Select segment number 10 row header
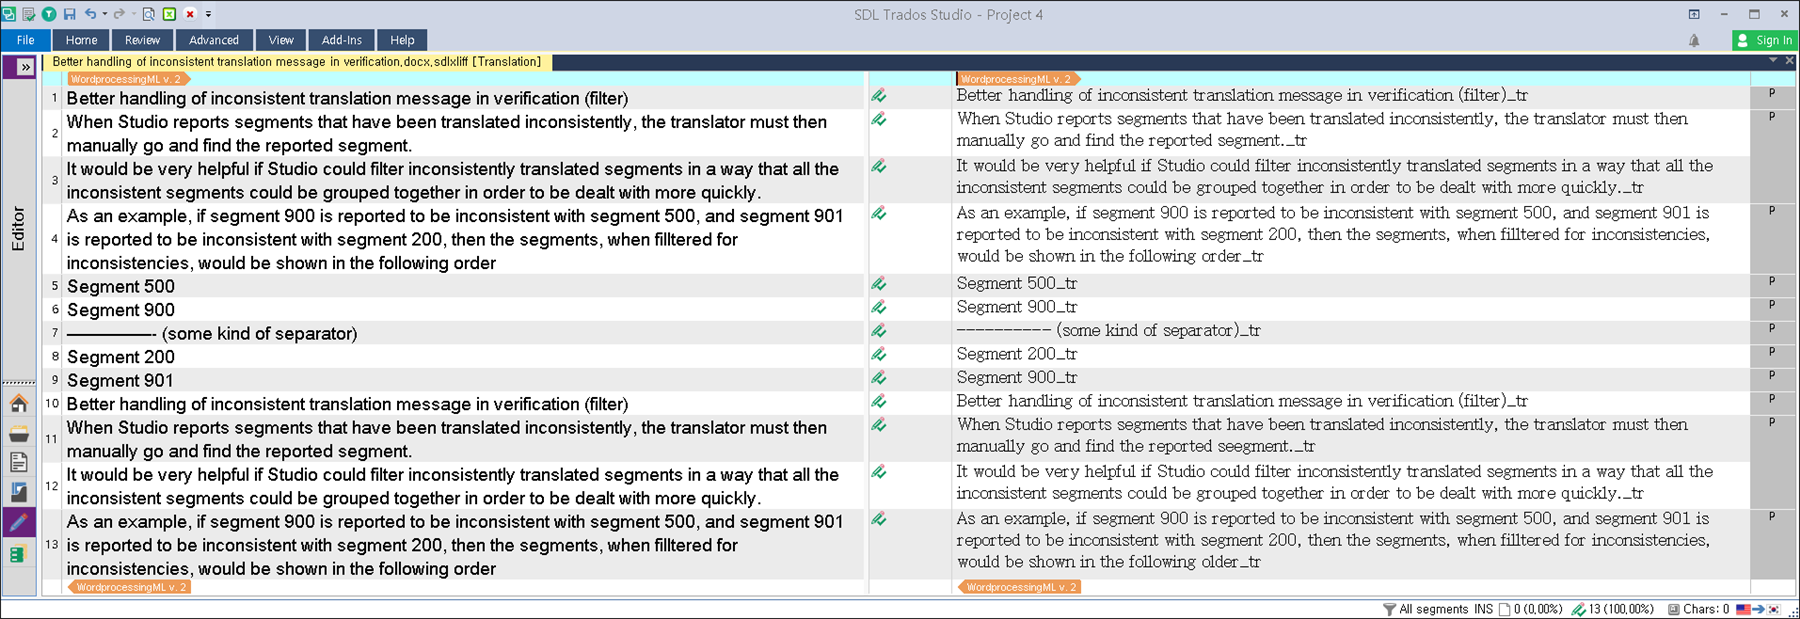The width and height of the screenshot is (1800, 619). pos(52,404)
